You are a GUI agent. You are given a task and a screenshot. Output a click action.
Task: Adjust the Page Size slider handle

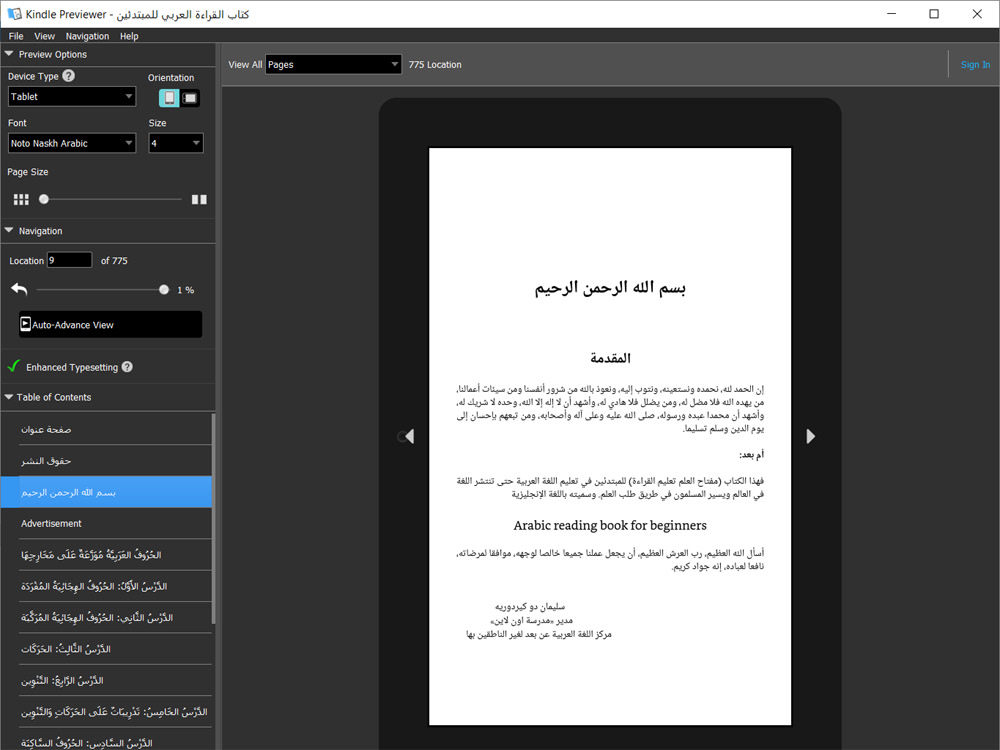(x=43, y=200)
